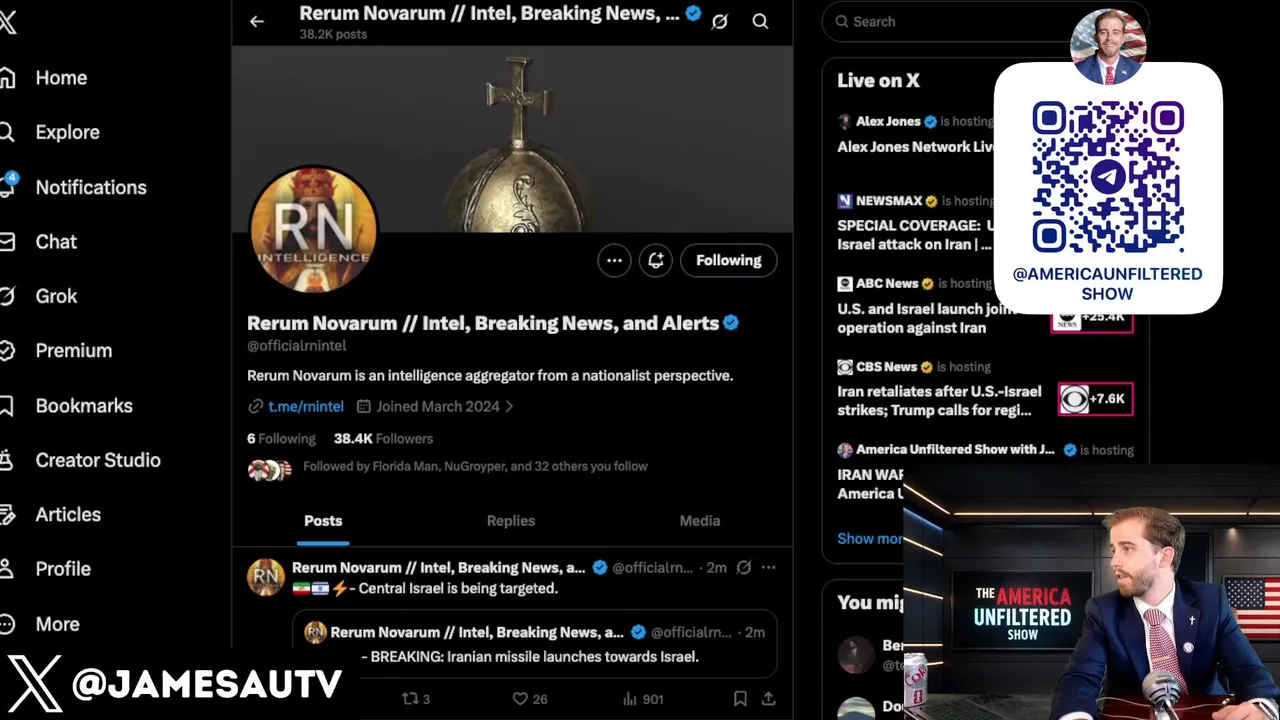The height and width of the screenshot is (720, 1280).
Task: Click the search magnifier in profile header
Action: click(760, 21)
